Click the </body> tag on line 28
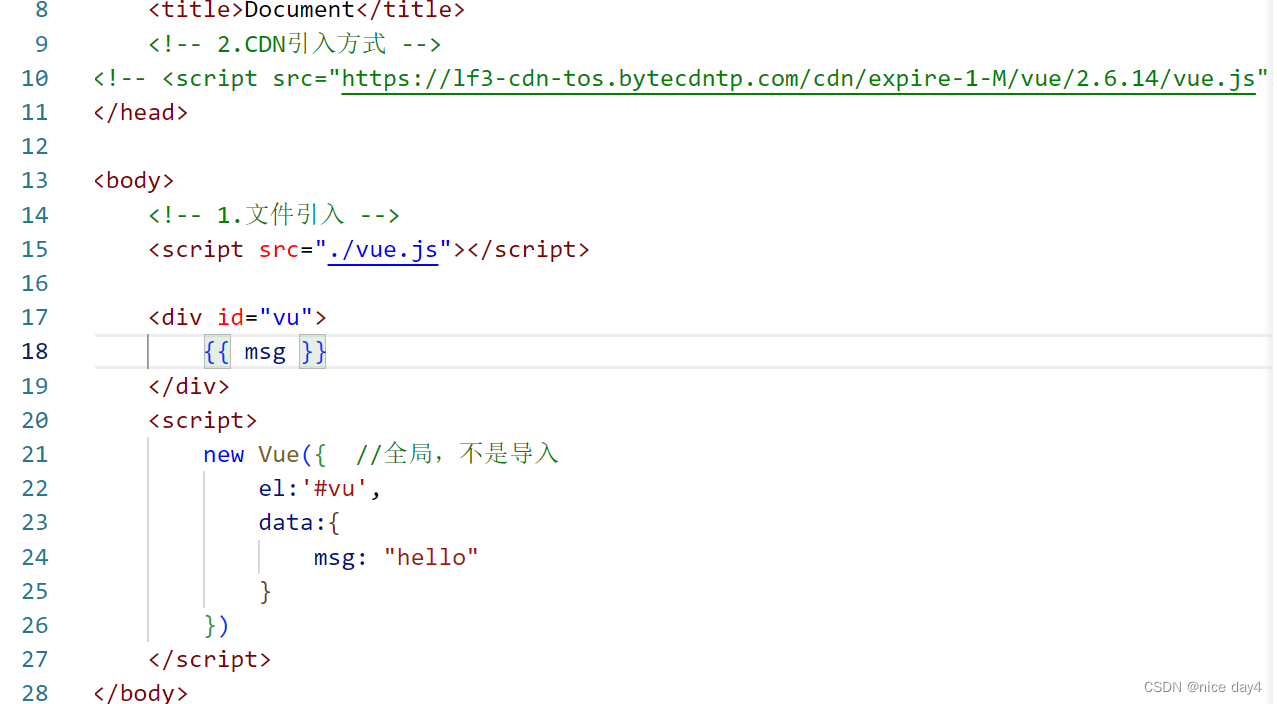This screenshot has width=1277, height=704. (140, 692)
